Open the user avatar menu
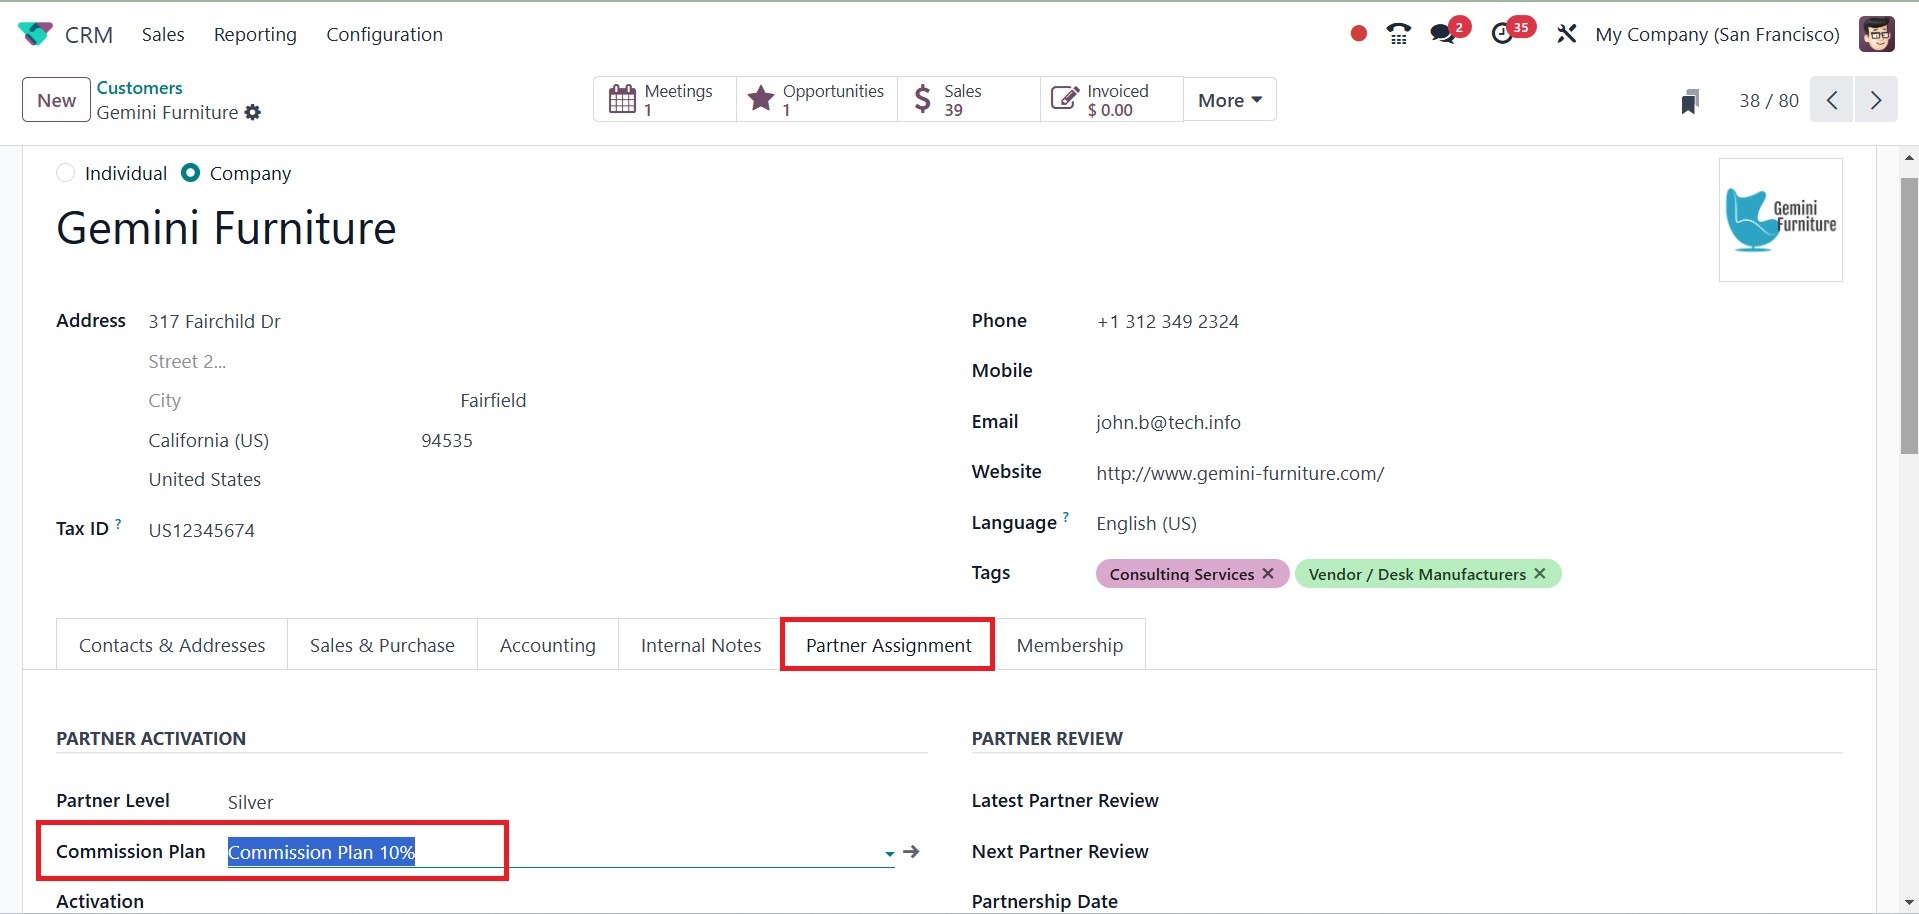The width and height of the screenshot is (1919, 914). [1877, 34]
